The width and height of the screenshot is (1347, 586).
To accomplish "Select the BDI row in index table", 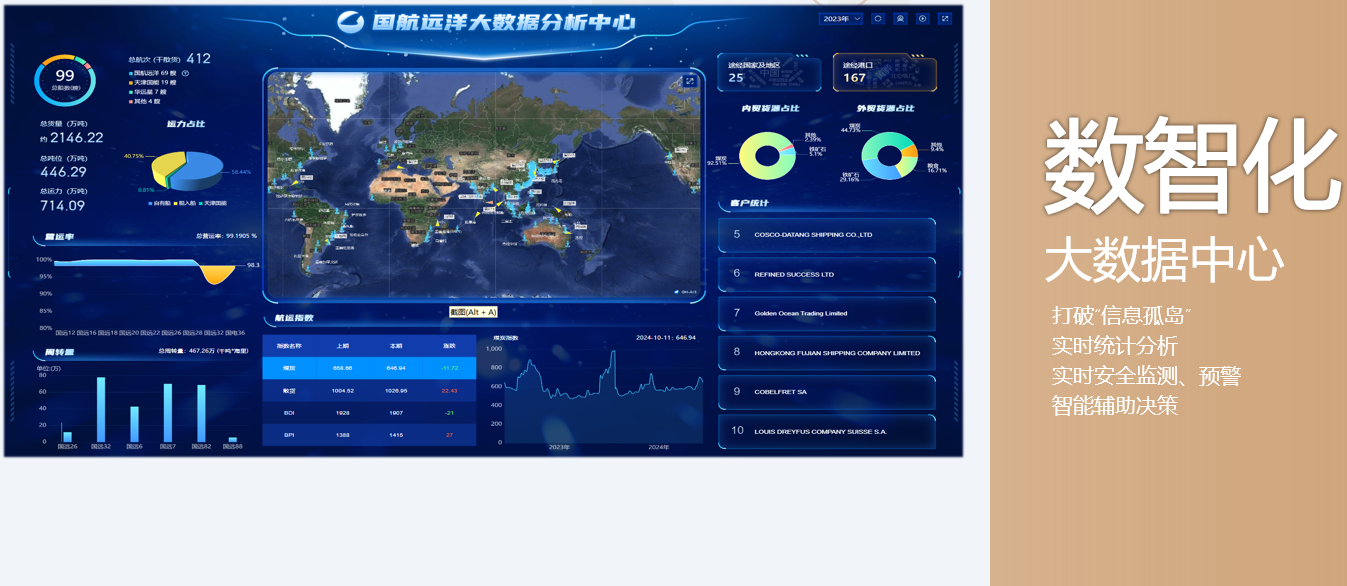I will (369, 412).
